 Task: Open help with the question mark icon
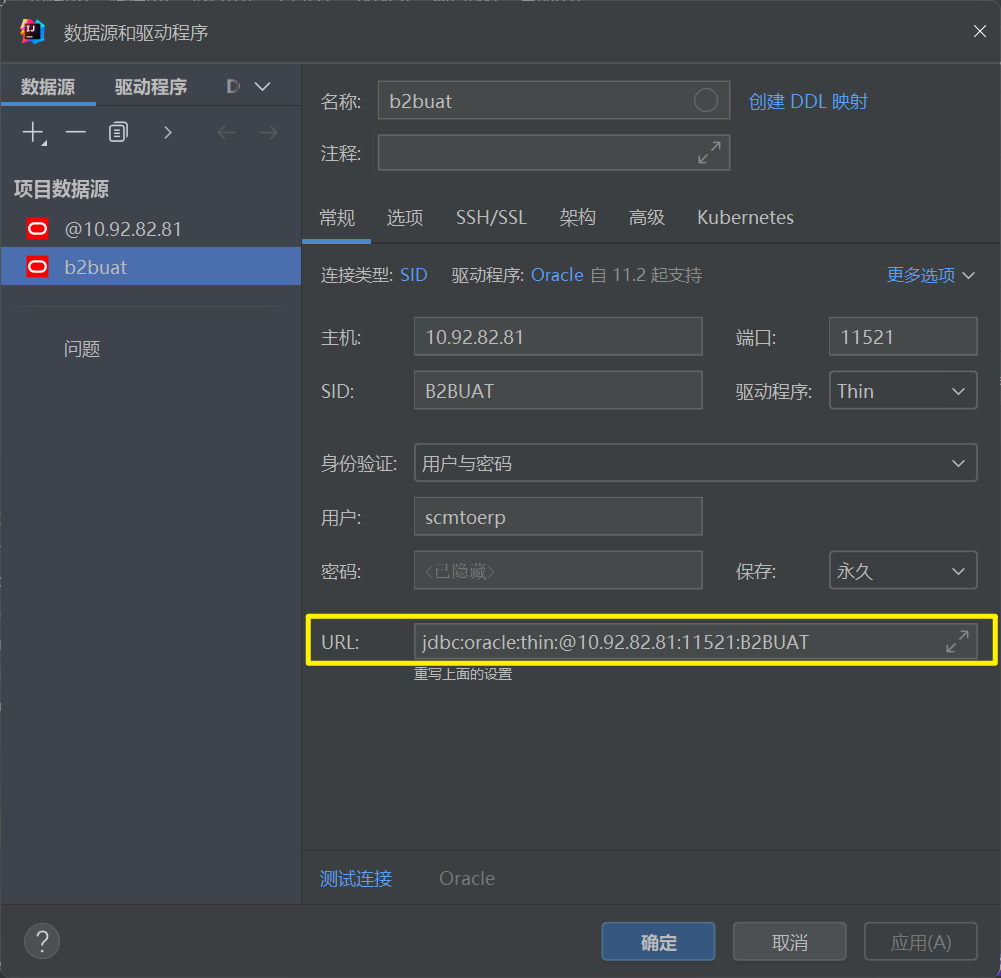[x=42, y=941]
